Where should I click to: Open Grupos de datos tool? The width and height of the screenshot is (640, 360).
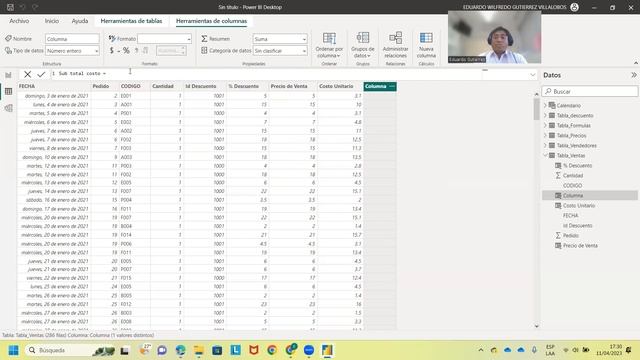click(x=362, y=45)
